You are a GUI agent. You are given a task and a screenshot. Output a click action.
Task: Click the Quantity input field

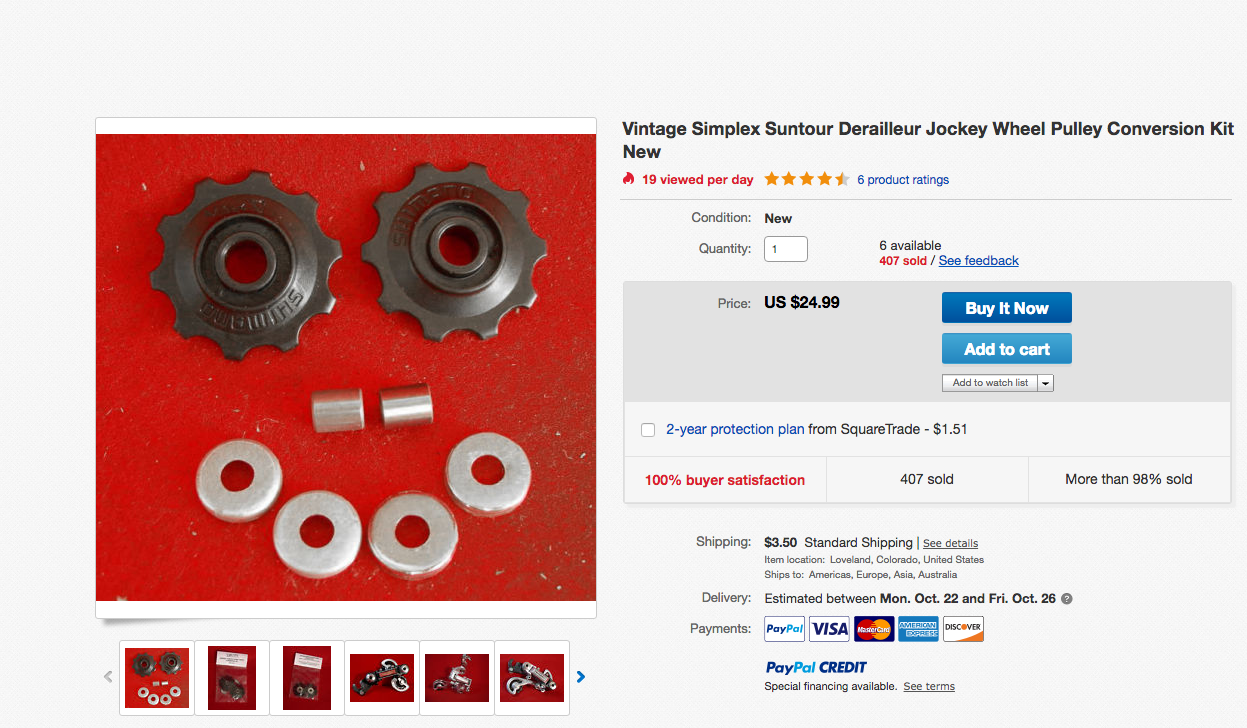pyautogui.click(x=786, y=249)
